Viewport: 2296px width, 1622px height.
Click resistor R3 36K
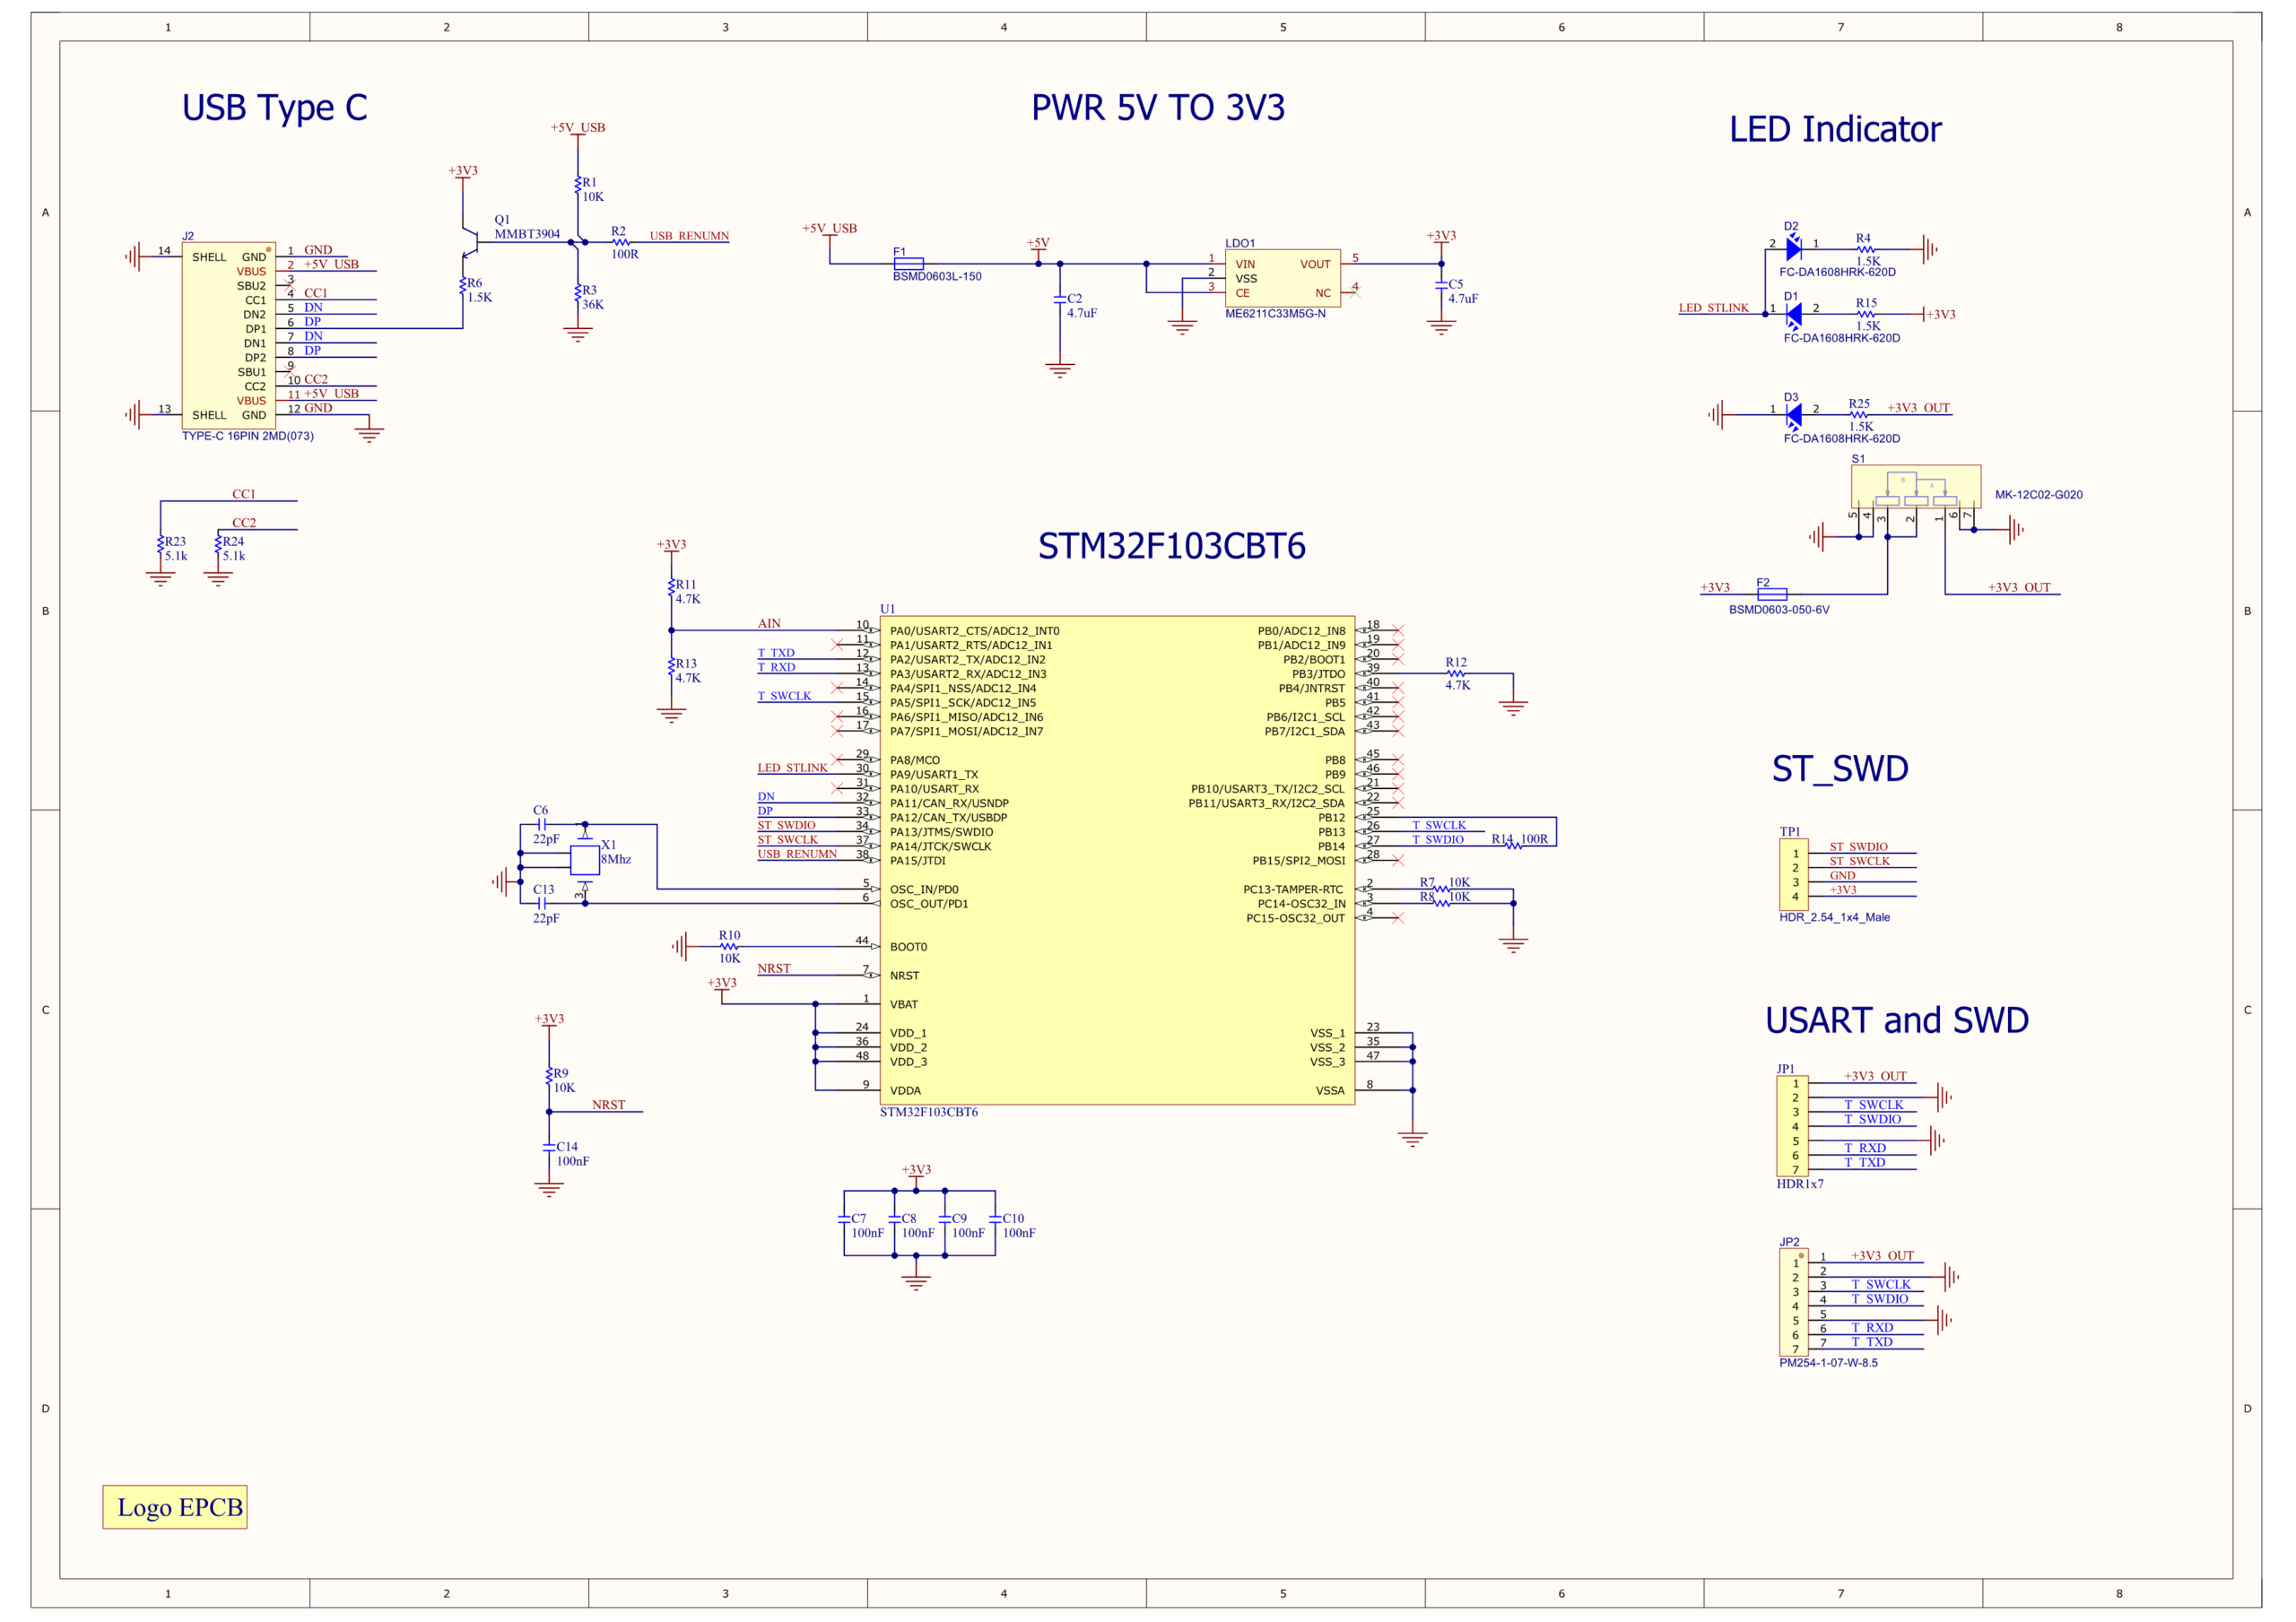(578, 293)
